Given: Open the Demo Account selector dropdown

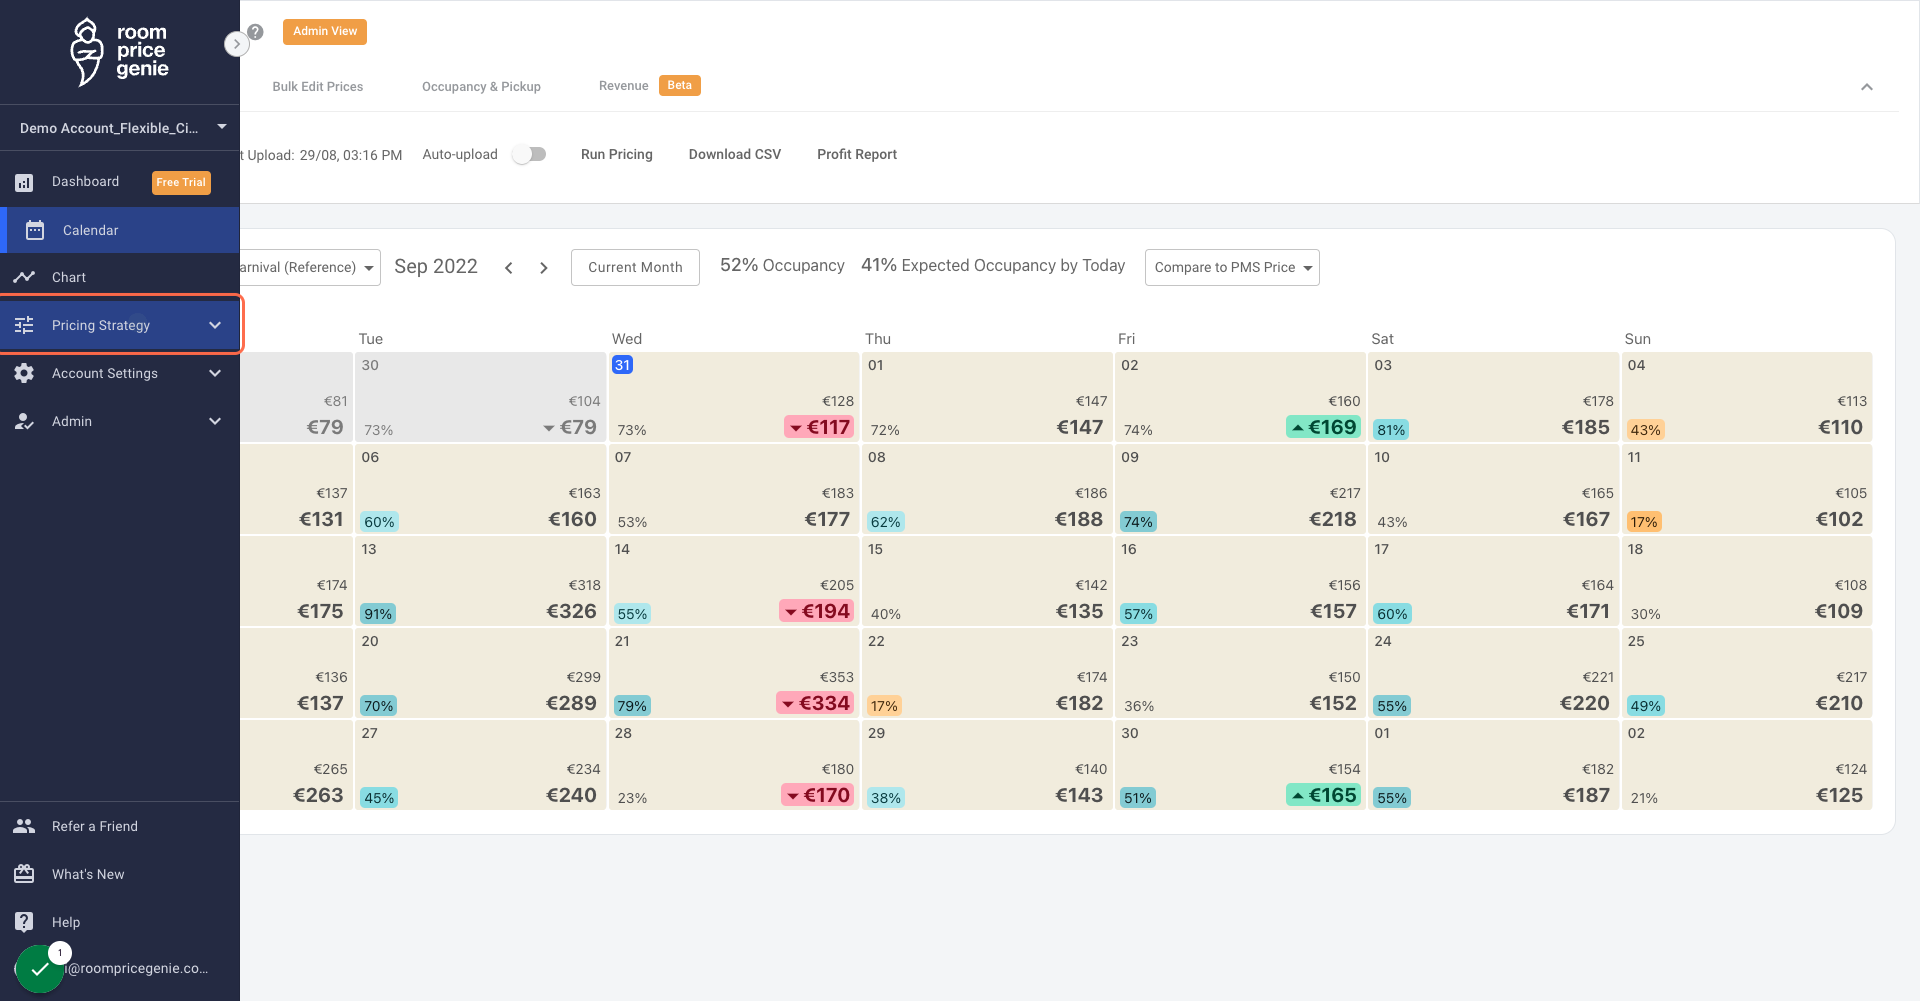Looking at the screenshot, I should [x=120, y=128].
